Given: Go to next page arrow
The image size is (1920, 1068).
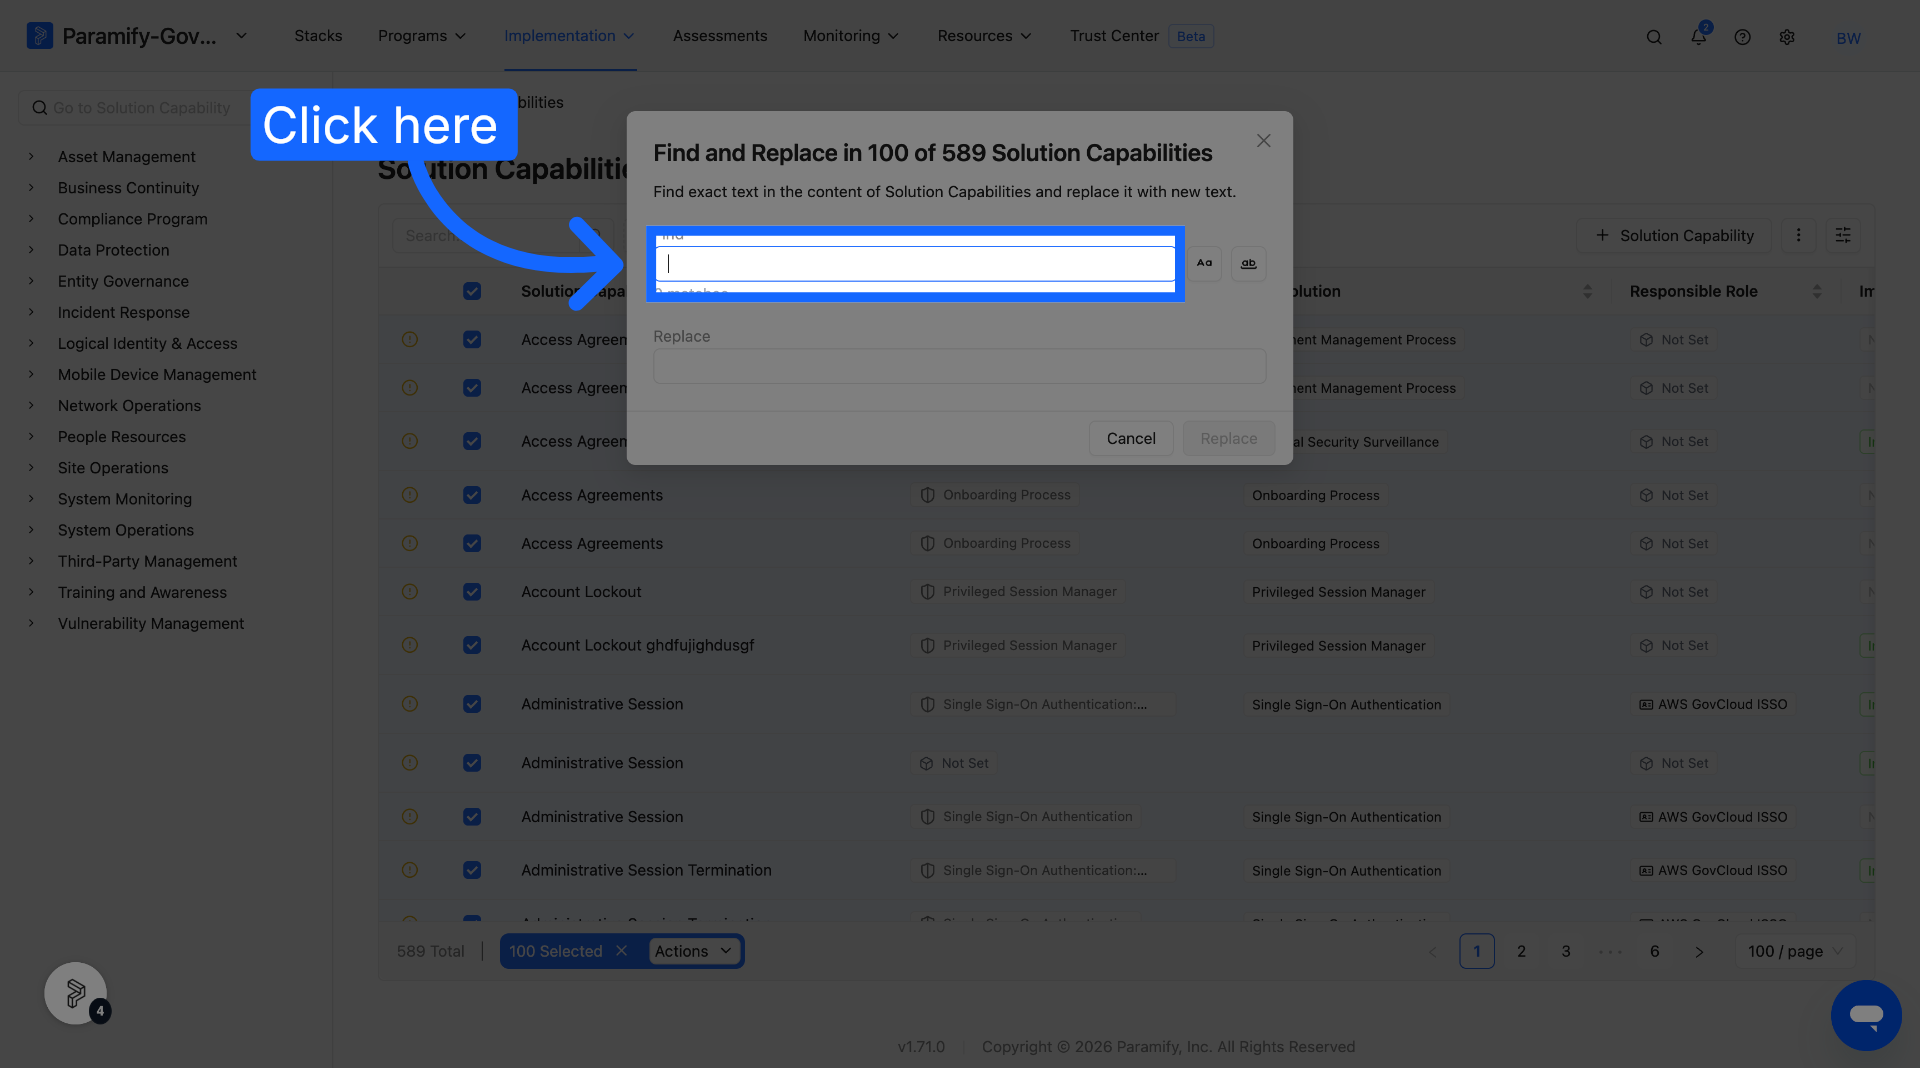Looking at the screenshot, I should click(1699, 952).
